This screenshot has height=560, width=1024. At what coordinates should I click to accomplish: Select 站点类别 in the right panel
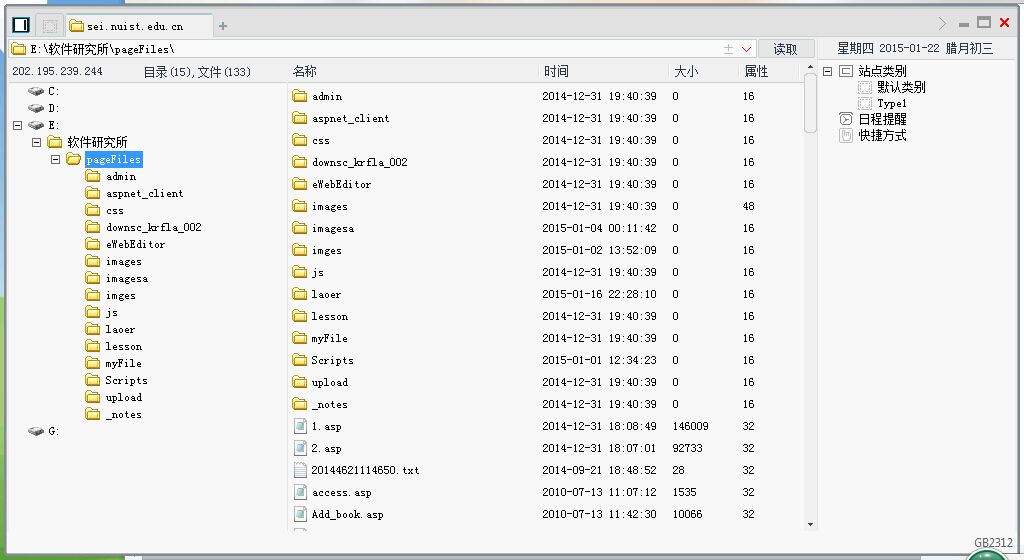coord(882,71)
